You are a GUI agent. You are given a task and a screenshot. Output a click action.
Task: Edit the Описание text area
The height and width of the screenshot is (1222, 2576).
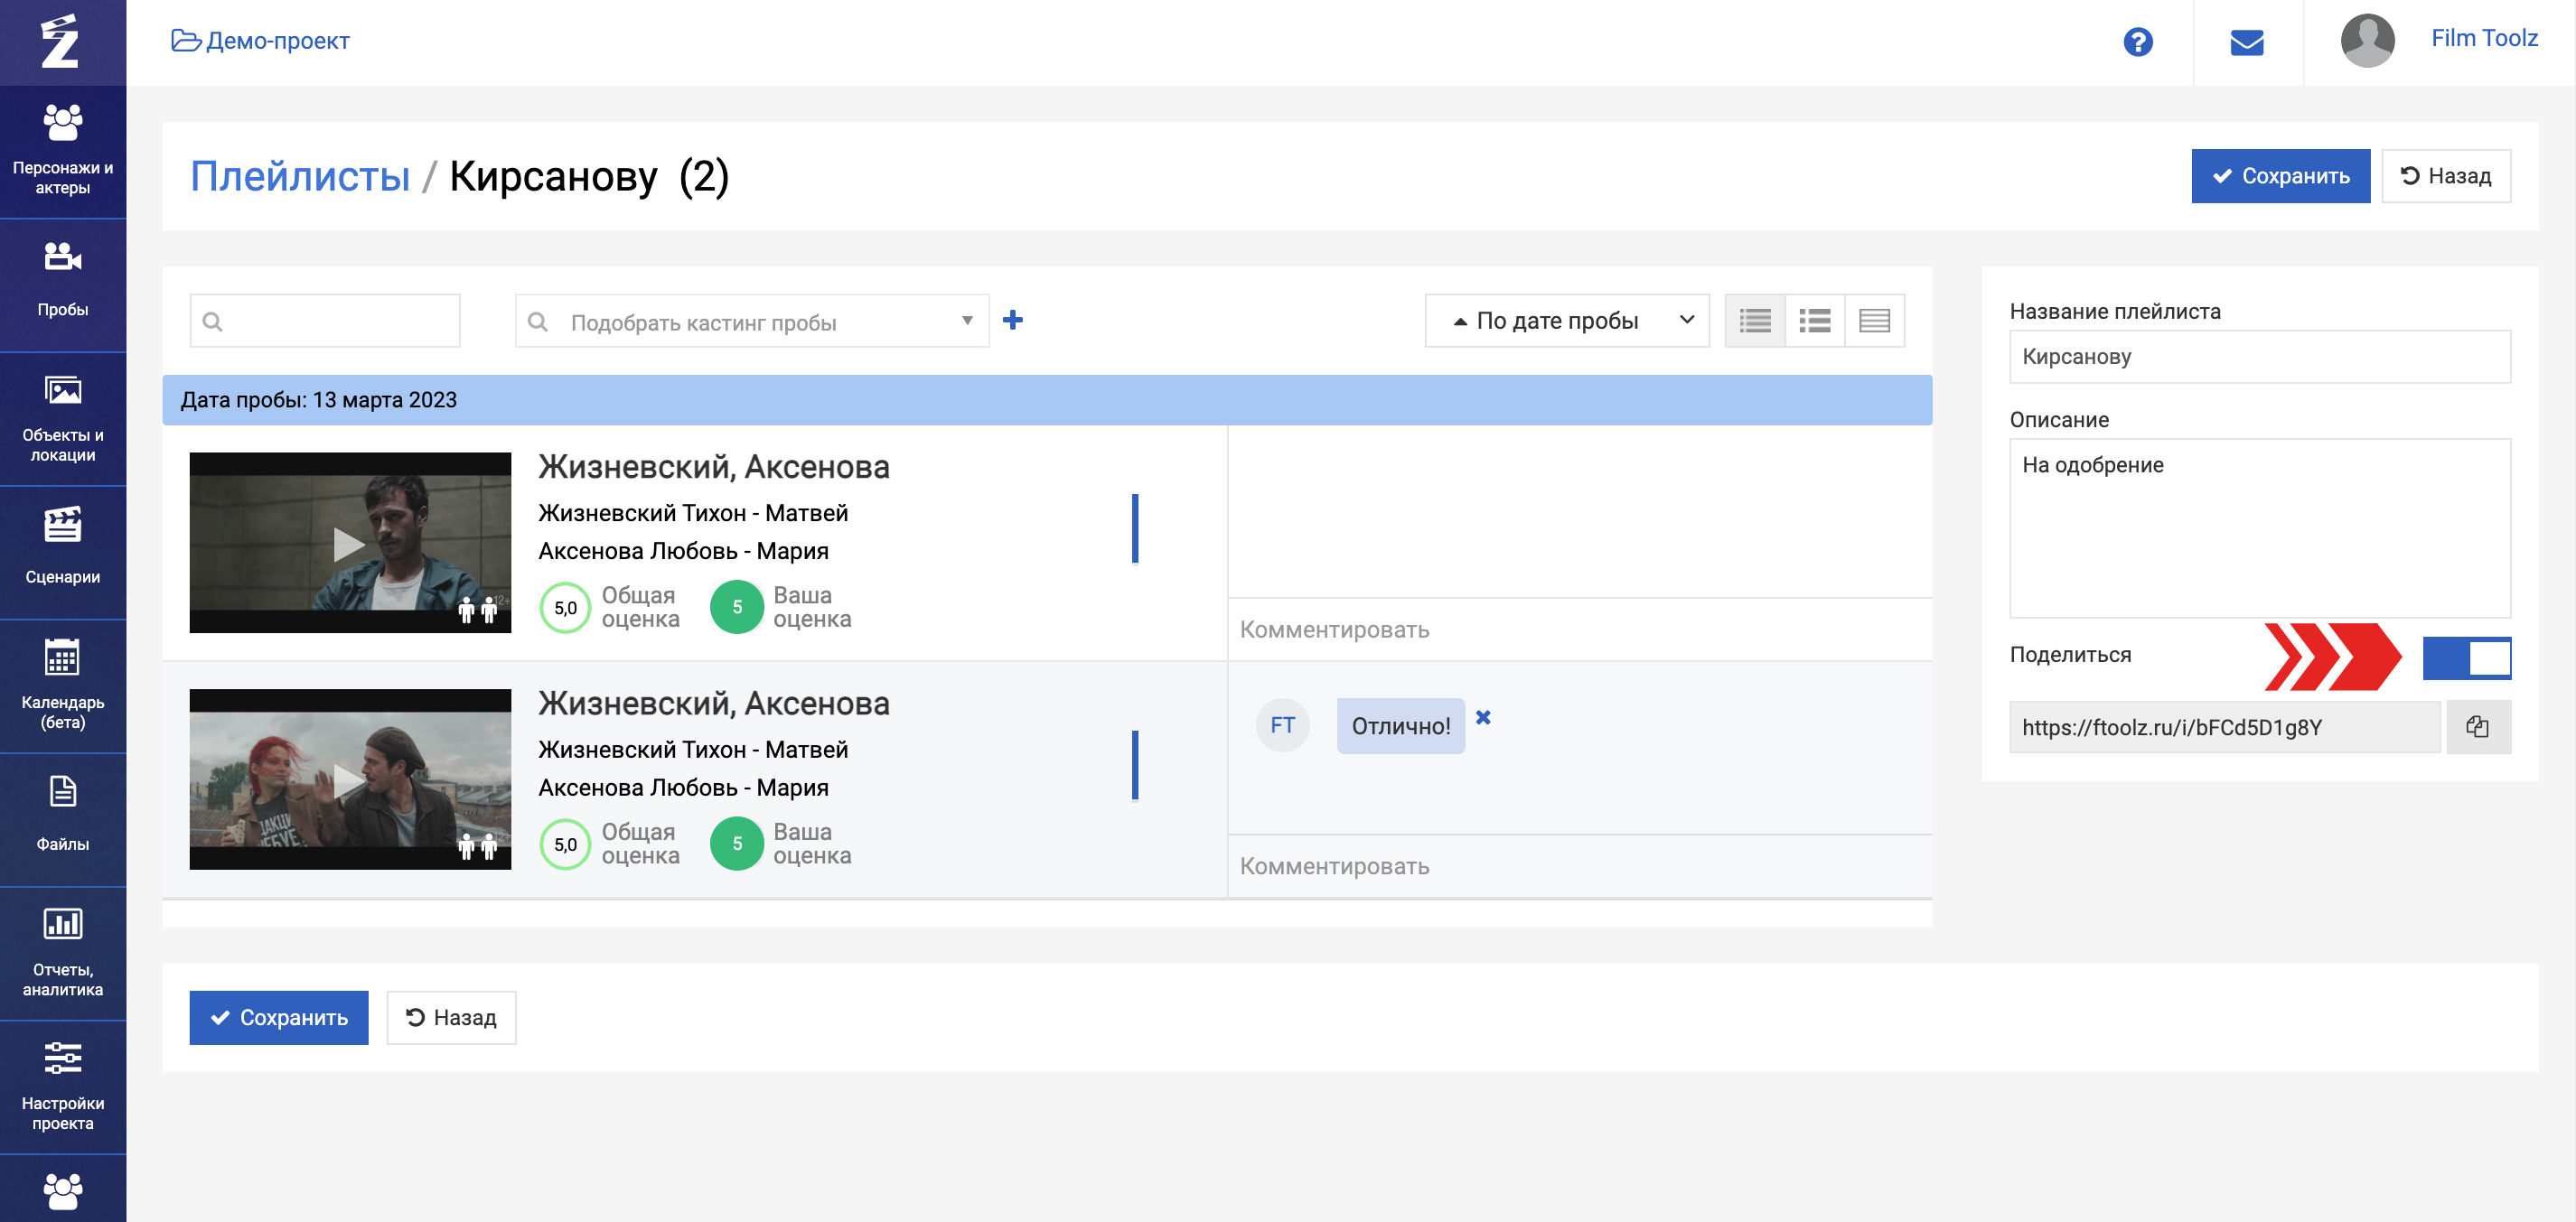(2260, 528)
